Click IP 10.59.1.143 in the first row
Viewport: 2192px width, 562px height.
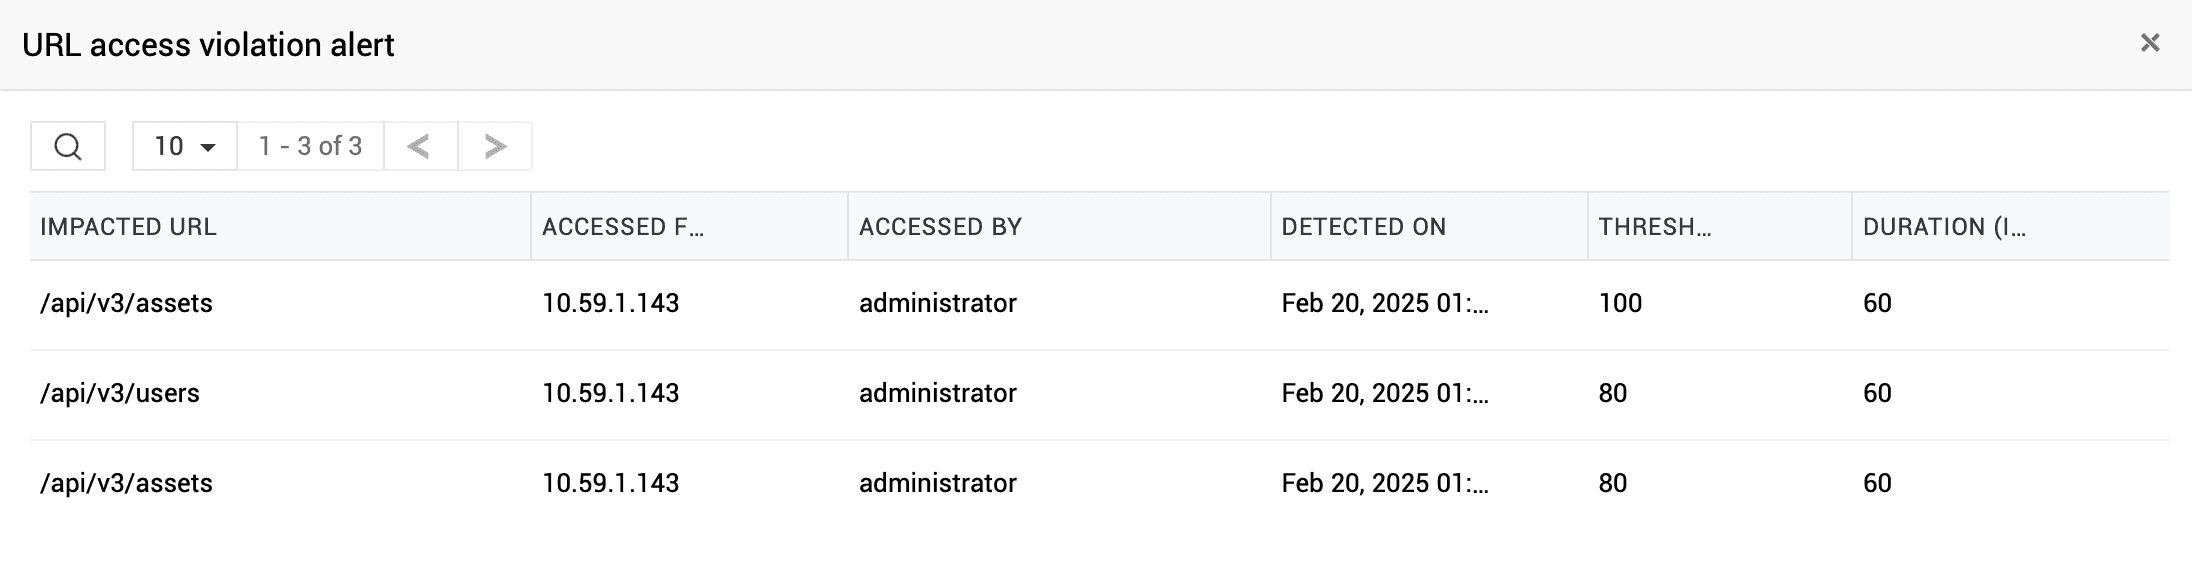[610, 304]
